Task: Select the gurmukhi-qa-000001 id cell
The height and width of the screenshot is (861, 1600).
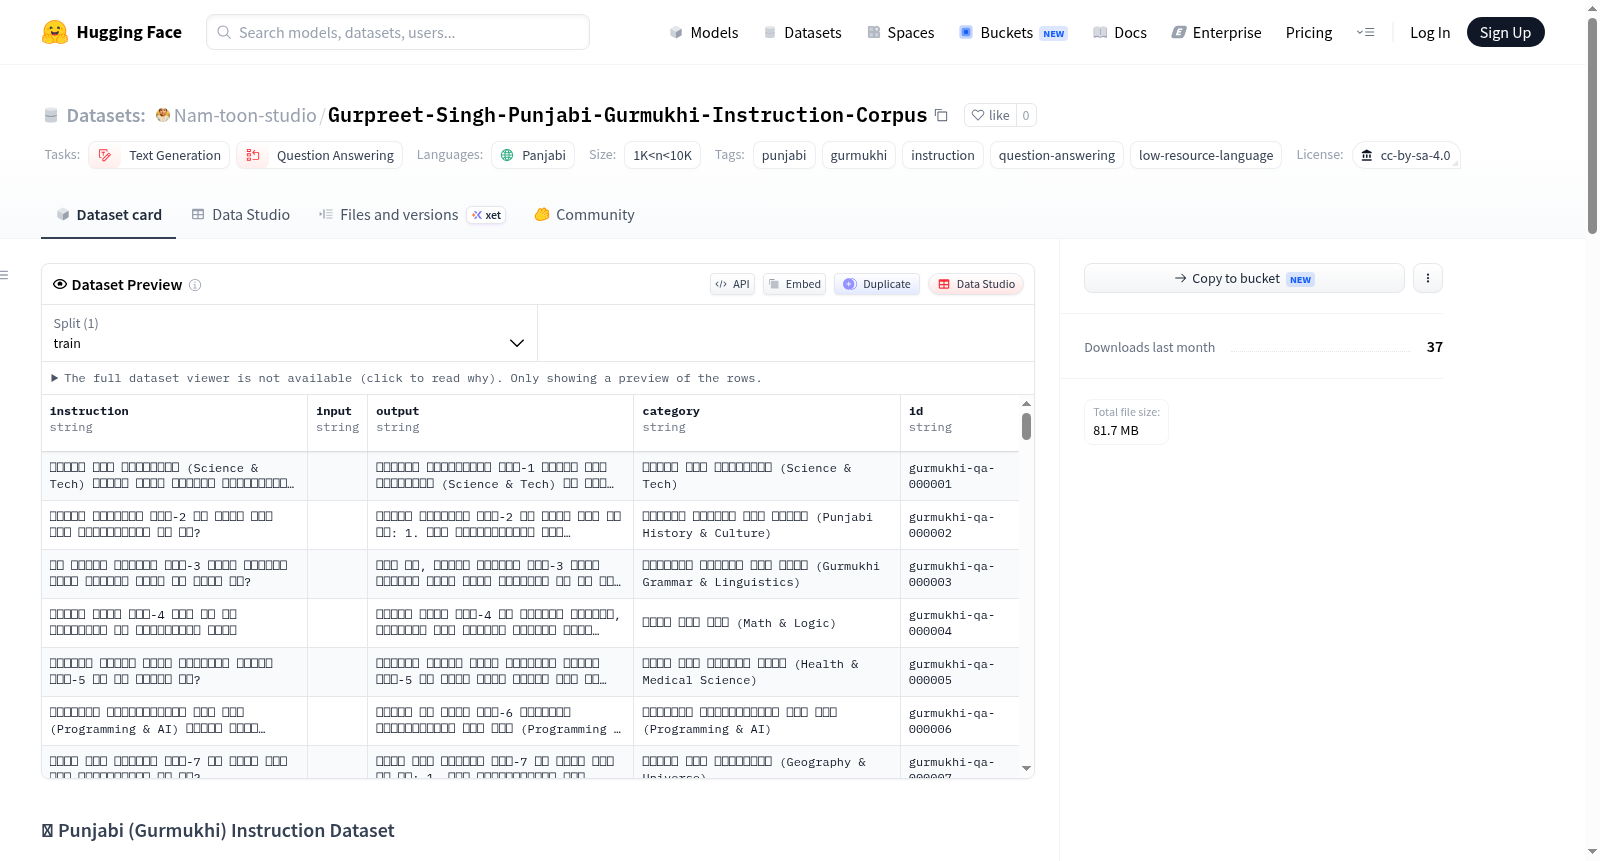Action: (960, 476)
